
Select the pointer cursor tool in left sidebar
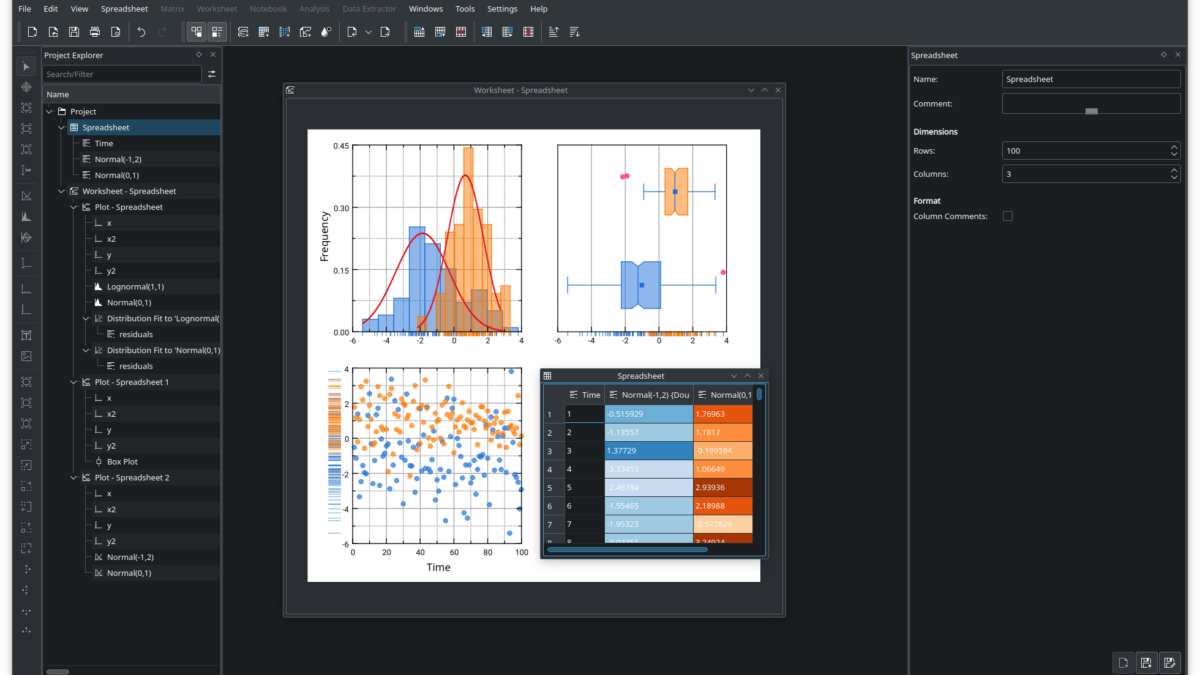(26, 66)
